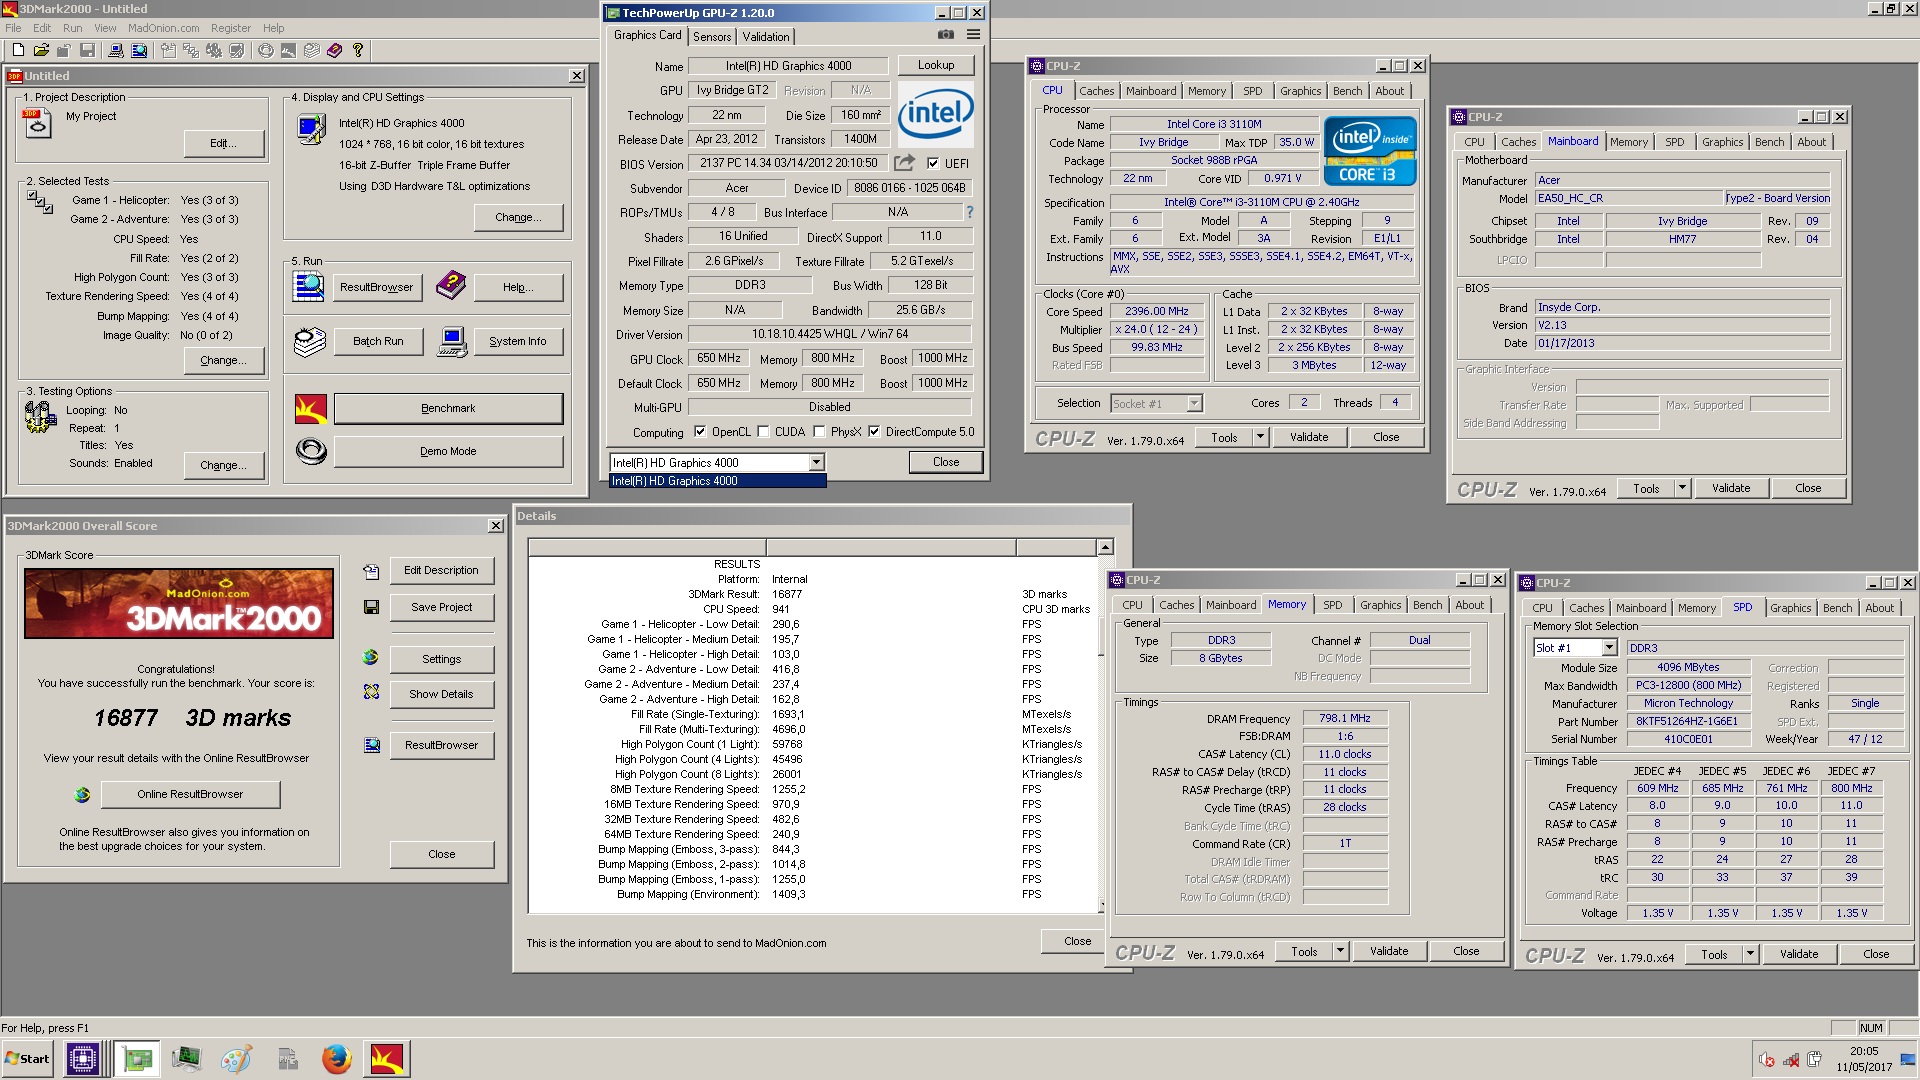Open the MadOnion.com menu
The height and width of the screenshot is (1080, 1920).
click(163, 28)
